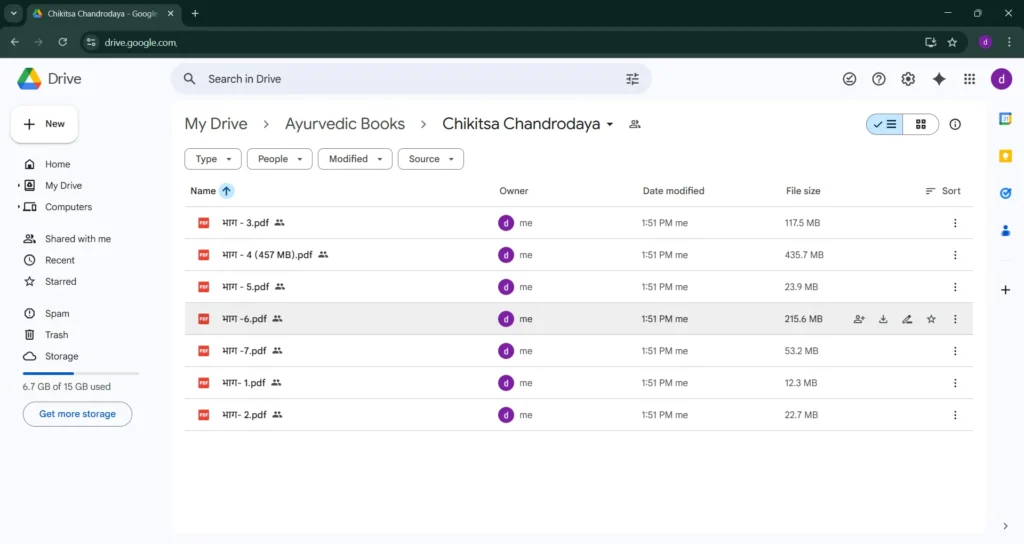This screenshot has height=544, width=1024.
Task: Open the settings gear icon
Action: click(x=908, y=79)
